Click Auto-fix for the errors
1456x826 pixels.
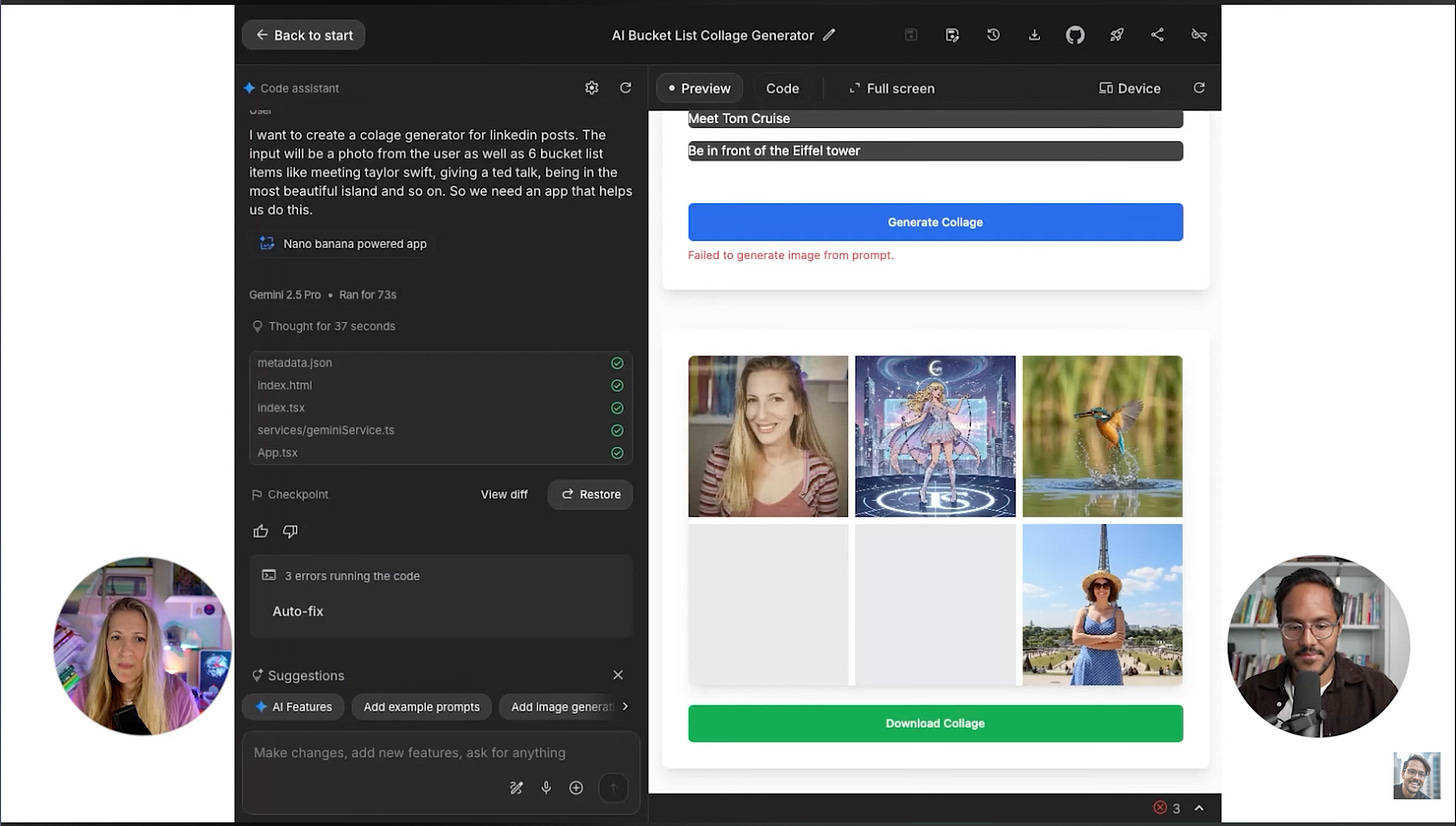coord(298,611)
